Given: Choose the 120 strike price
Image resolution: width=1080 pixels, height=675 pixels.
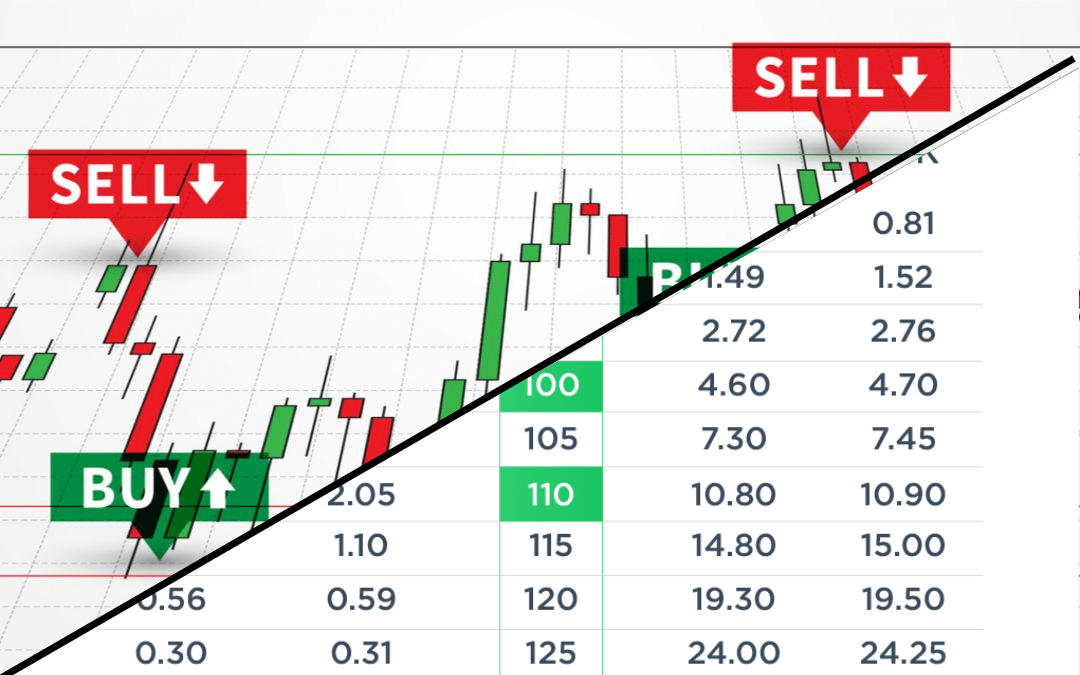Looking at the screenshot, I should [x=551, y=600].
